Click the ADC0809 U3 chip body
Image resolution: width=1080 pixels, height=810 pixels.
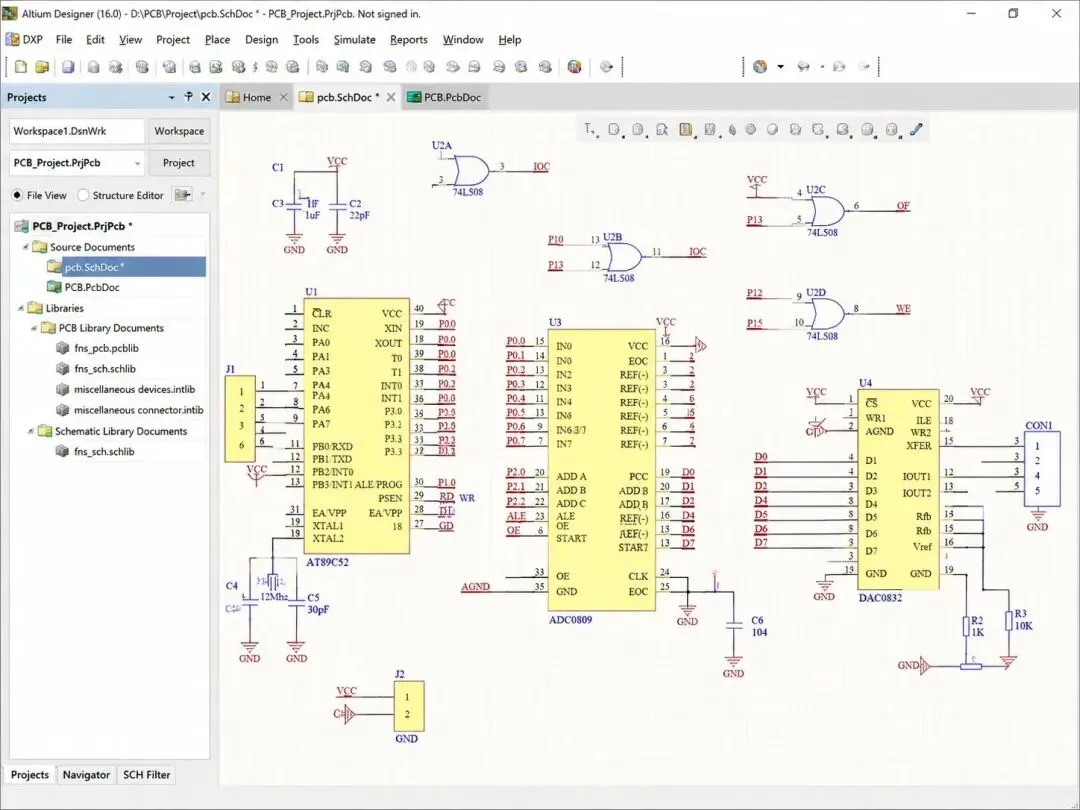click(602, 470)
